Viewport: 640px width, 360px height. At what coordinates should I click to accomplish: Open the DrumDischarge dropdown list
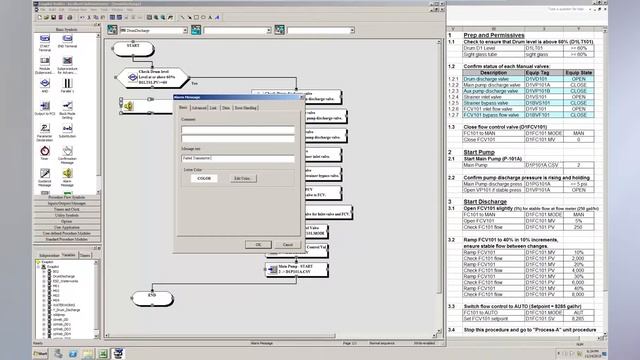184,31
